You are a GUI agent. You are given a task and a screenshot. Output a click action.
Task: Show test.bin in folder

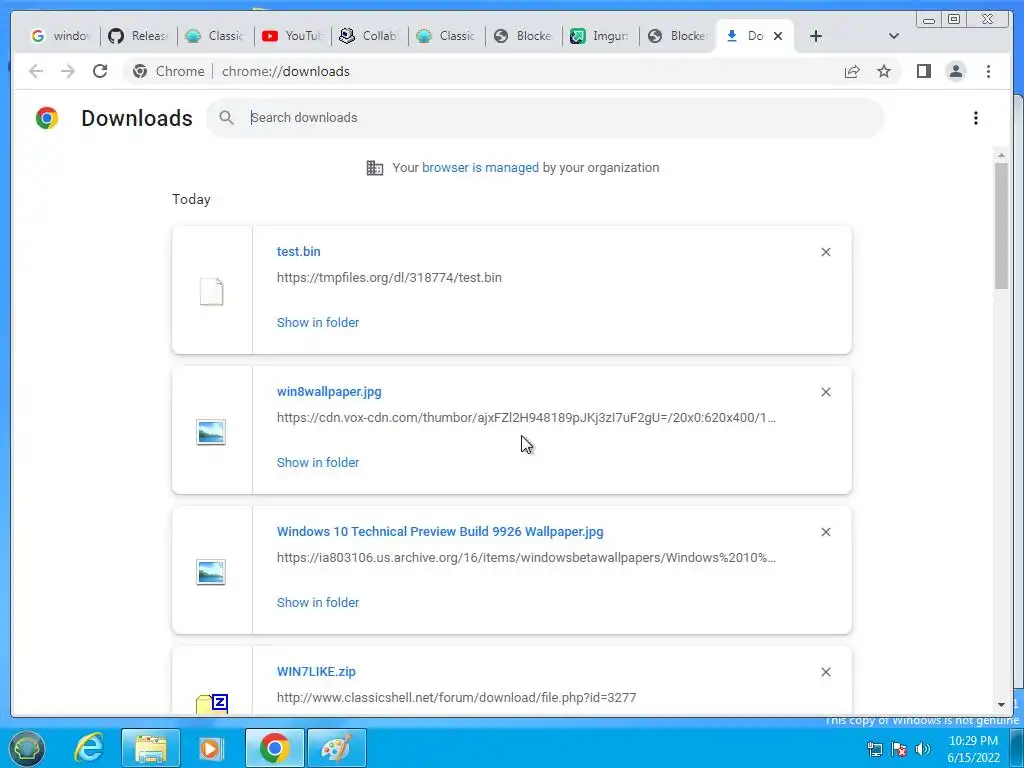click(x=318, y=323)
